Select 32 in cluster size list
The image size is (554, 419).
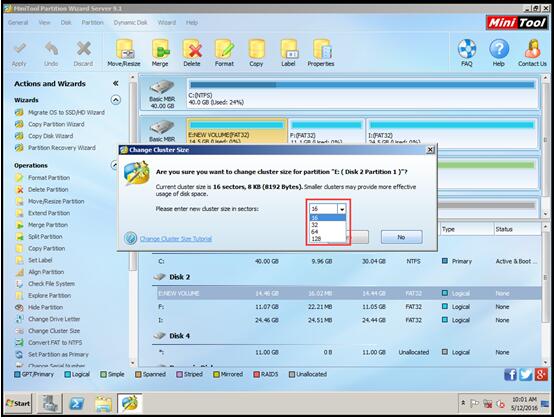[x=327, y=225]
